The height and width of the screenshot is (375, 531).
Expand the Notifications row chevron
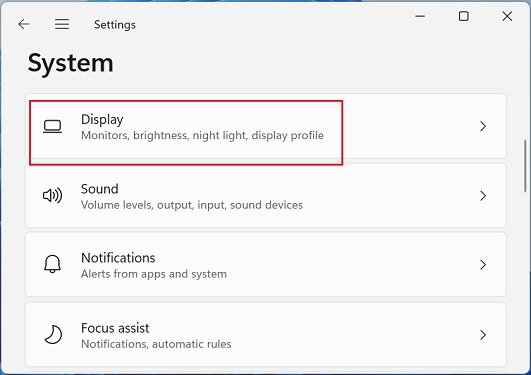[483, 265]
